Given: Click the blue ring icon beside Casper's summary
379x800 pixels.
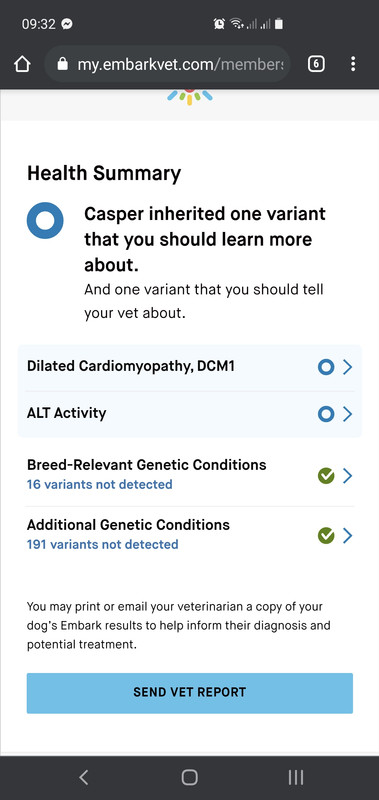Looking at the screenshot, I should 45,220.
